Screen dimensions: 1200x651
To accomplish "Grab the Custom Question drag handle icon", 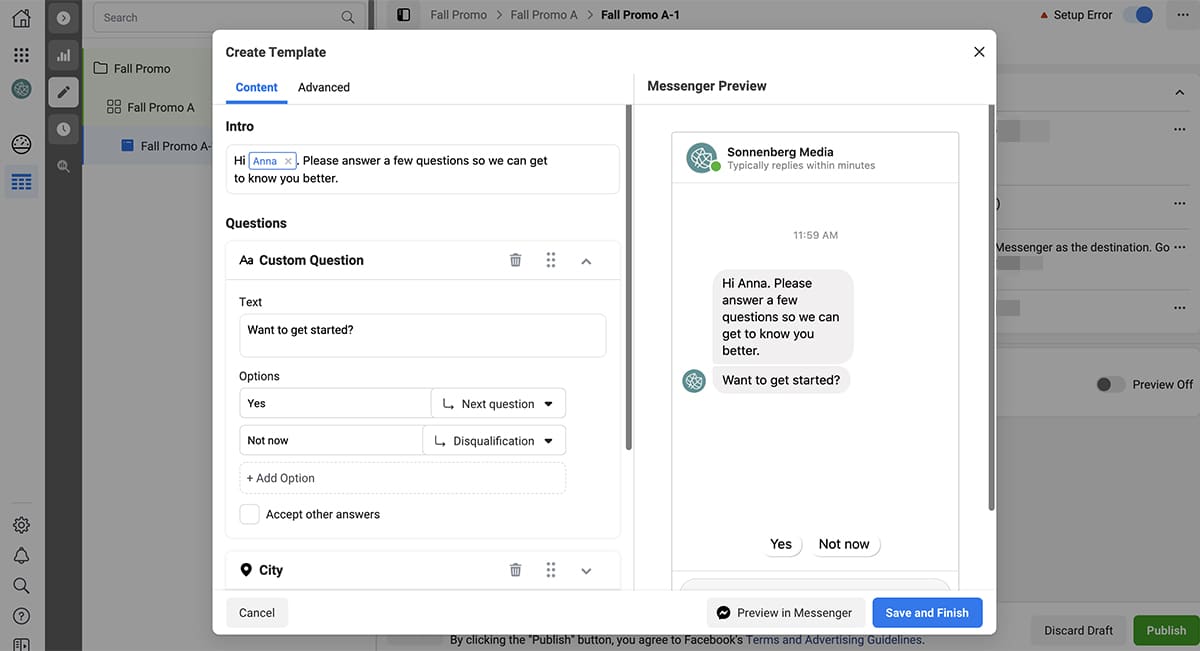I will pyautogui.click(x=551, y=260).
